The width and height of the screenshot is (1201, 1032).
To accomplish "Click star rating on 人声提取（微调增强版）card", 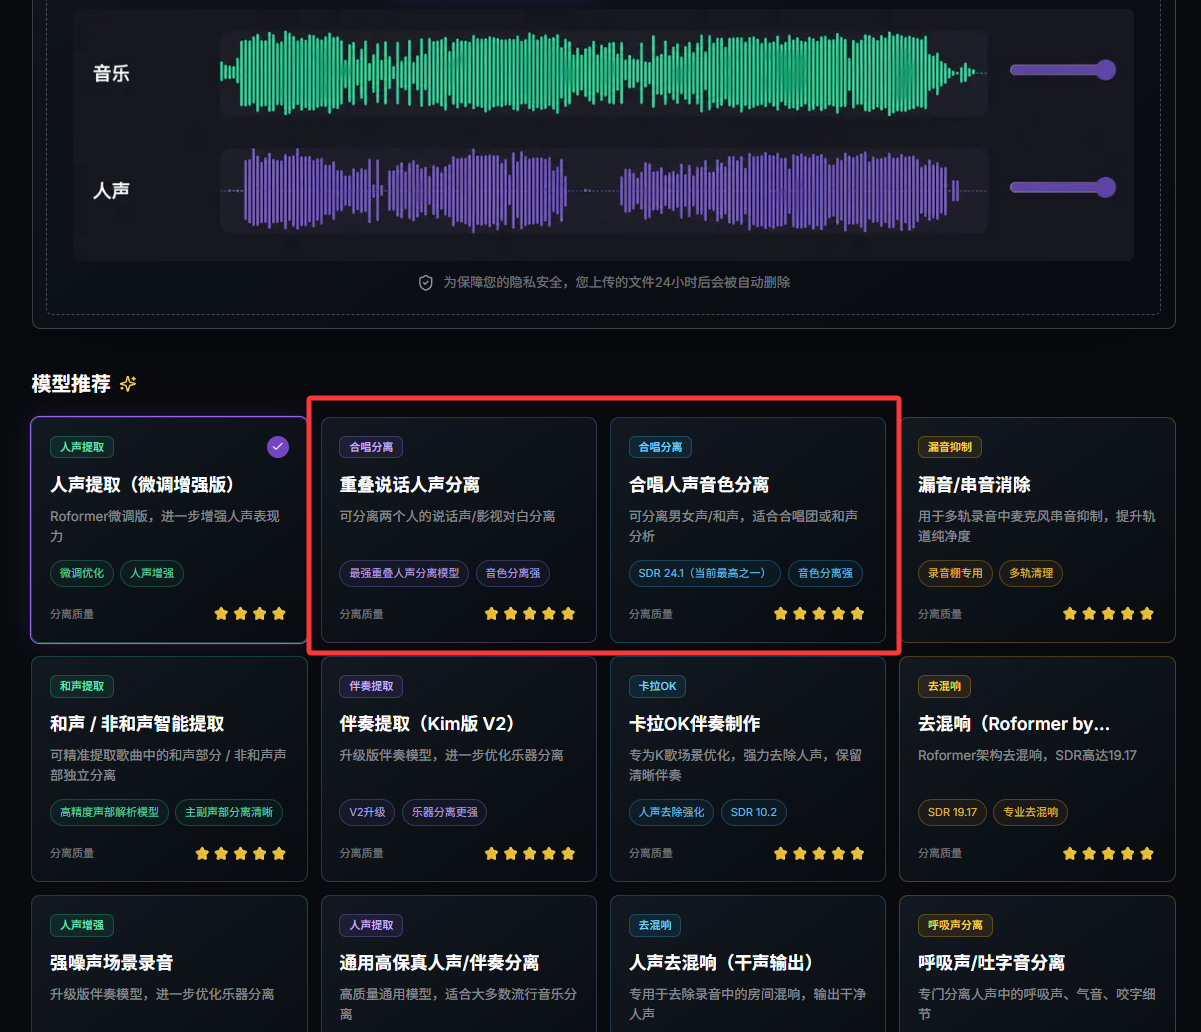I will coord(250,614).
